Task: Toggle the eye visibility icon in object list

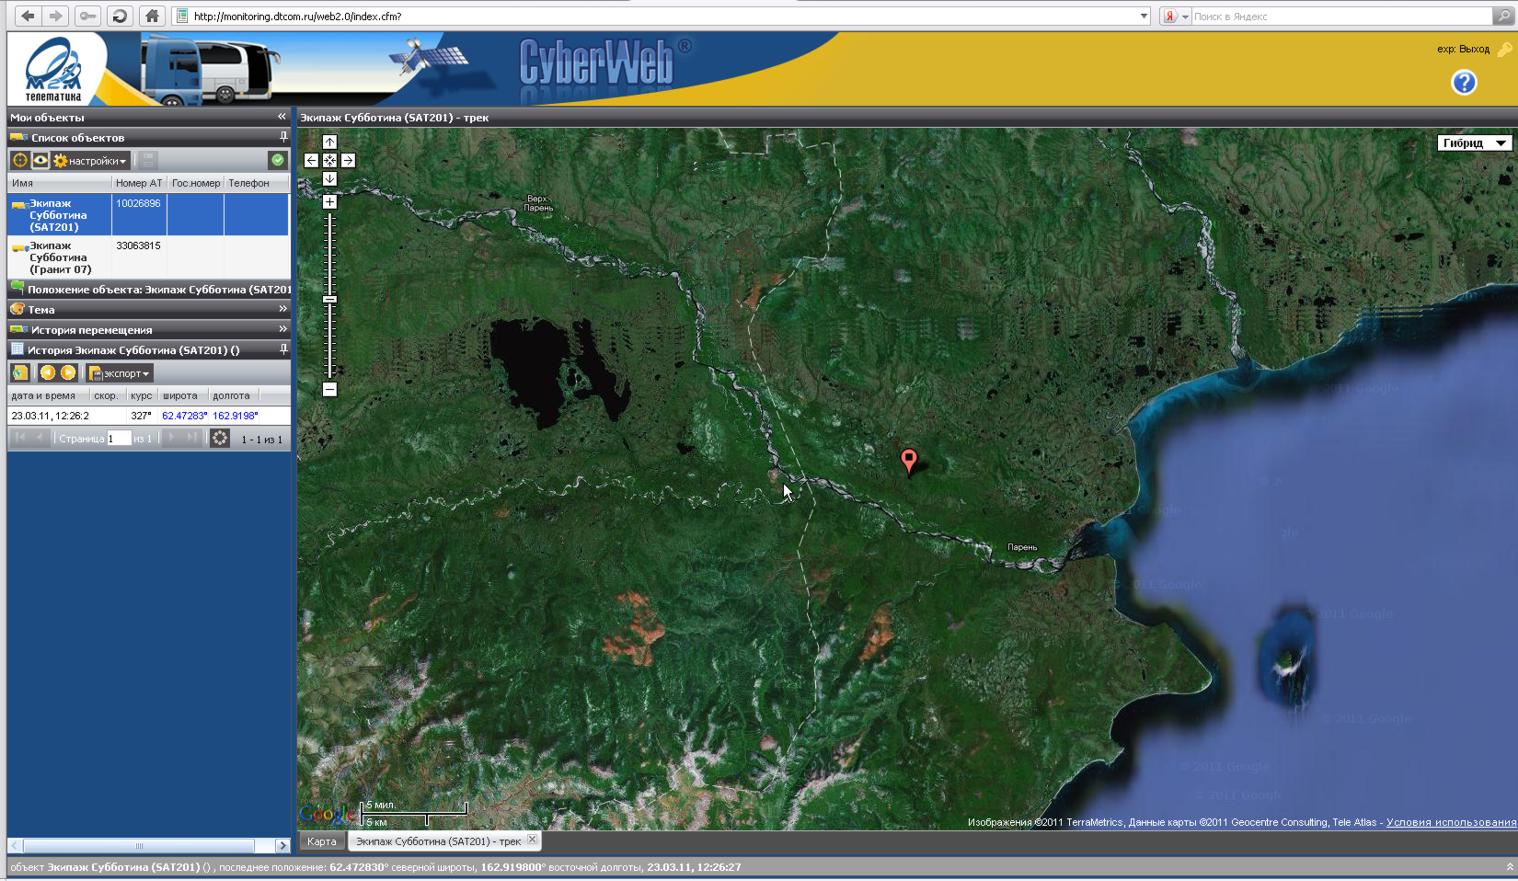Action: [40, 160]
